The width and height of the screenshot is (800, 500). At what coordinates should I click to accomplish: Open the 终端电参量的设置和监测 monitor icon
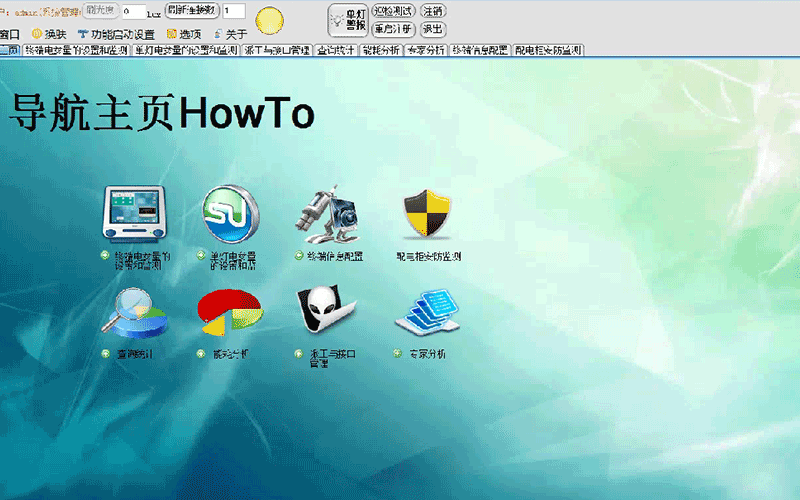coord(133,215)
